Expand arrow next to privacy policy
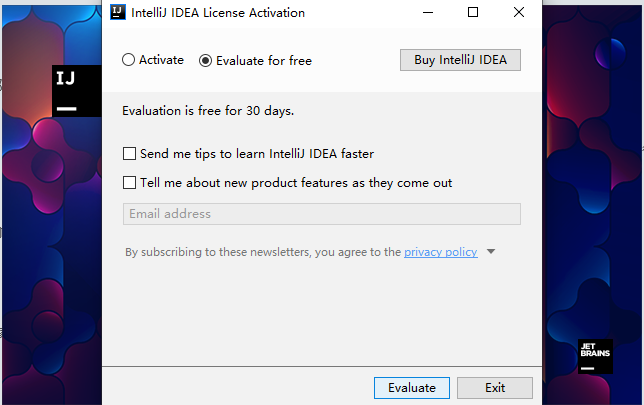 tap(491, 252)
